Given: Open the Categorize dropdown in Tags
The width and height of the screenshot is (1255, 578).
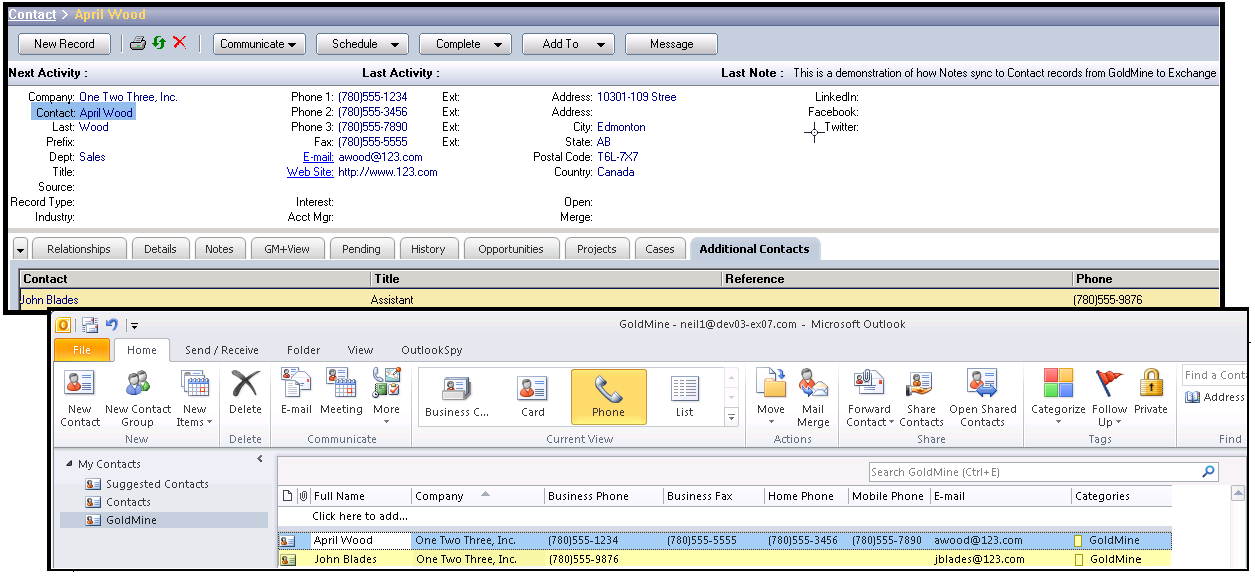Looking at the screenshot, I should click(1058, 399).
